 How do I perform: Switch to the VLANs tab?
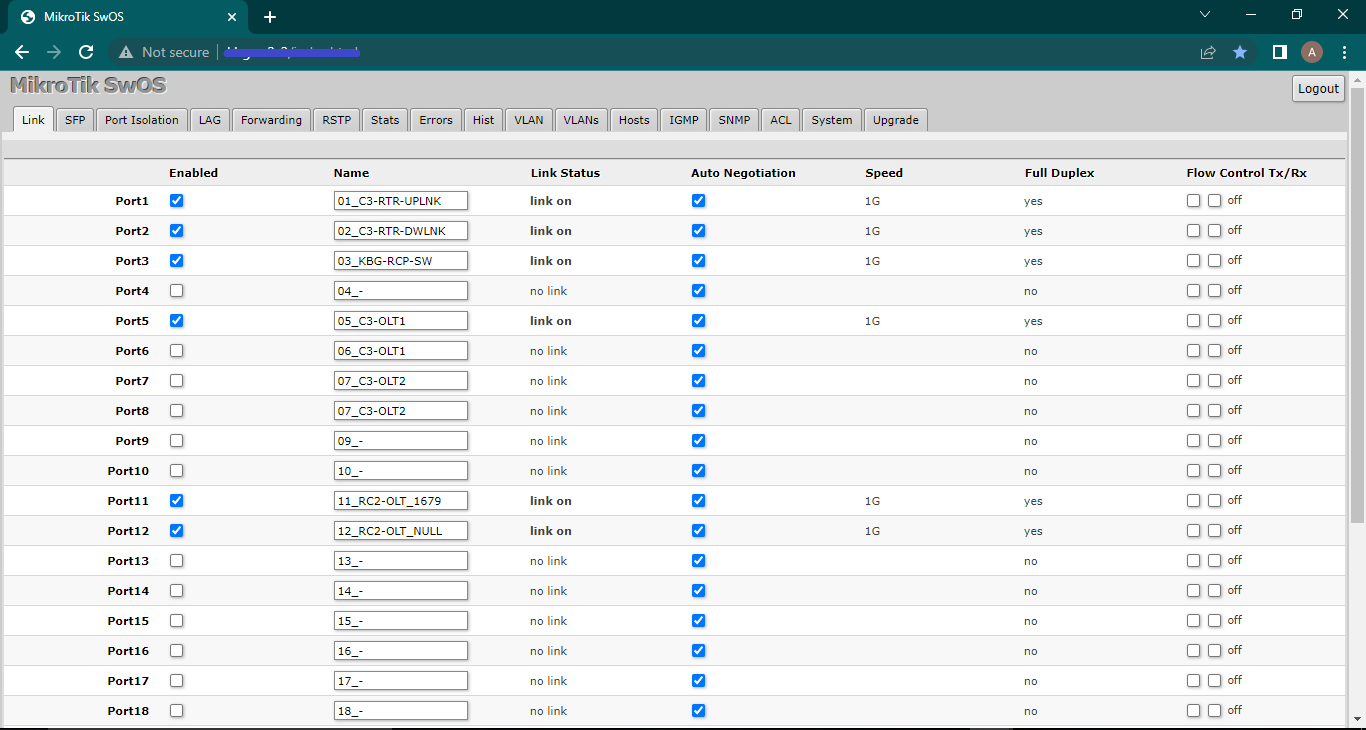tap(581, 120)
